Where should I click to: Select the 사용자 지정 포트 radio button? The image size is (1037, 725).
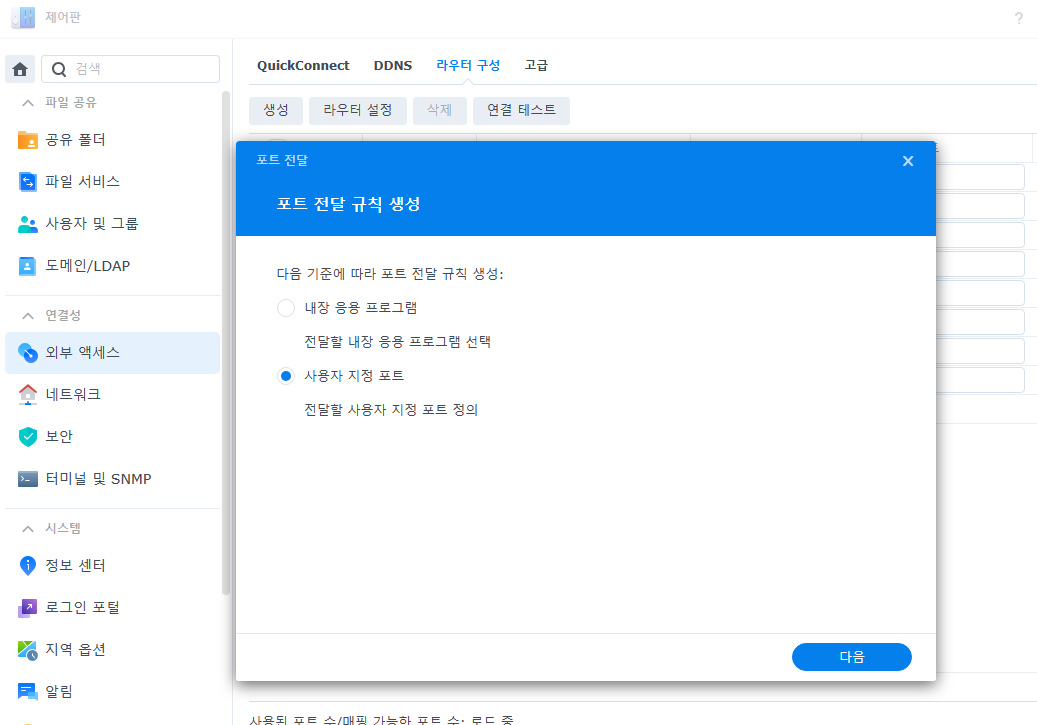[x=286, y=376]
